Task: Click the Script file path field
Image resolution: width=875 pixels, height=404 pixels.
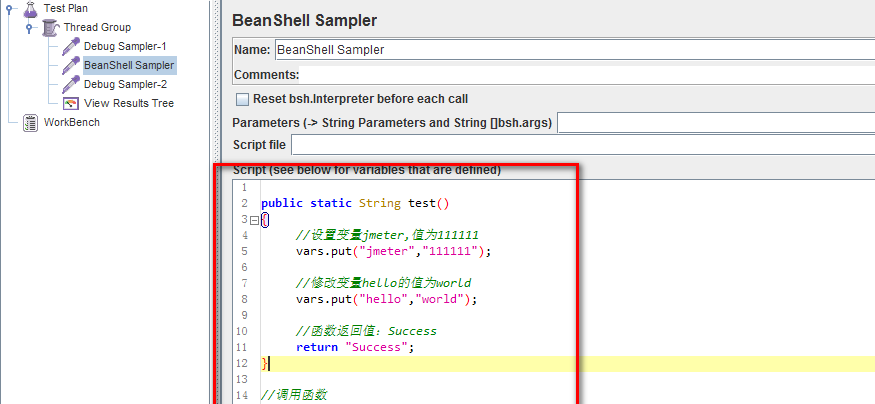Action: (580, 146)
